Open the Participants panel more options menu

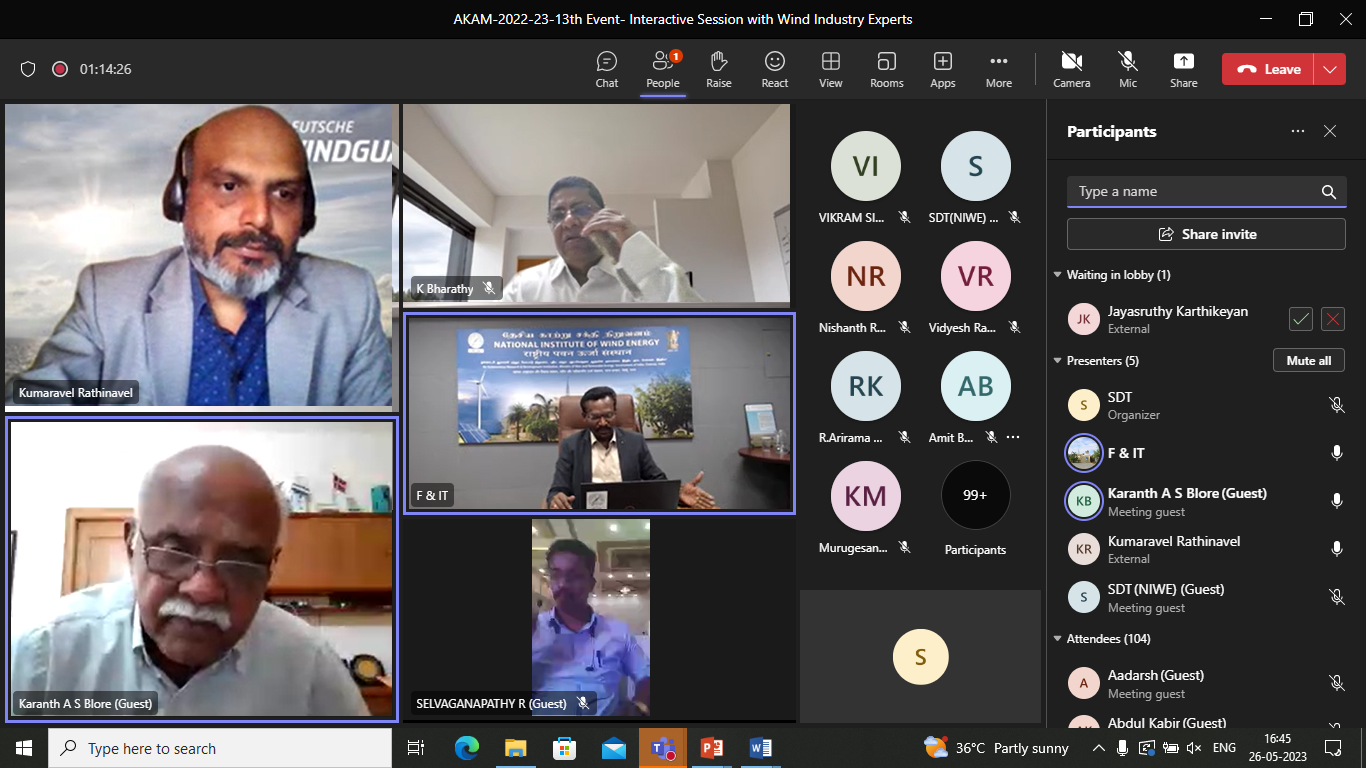(x=1297, y=131)
